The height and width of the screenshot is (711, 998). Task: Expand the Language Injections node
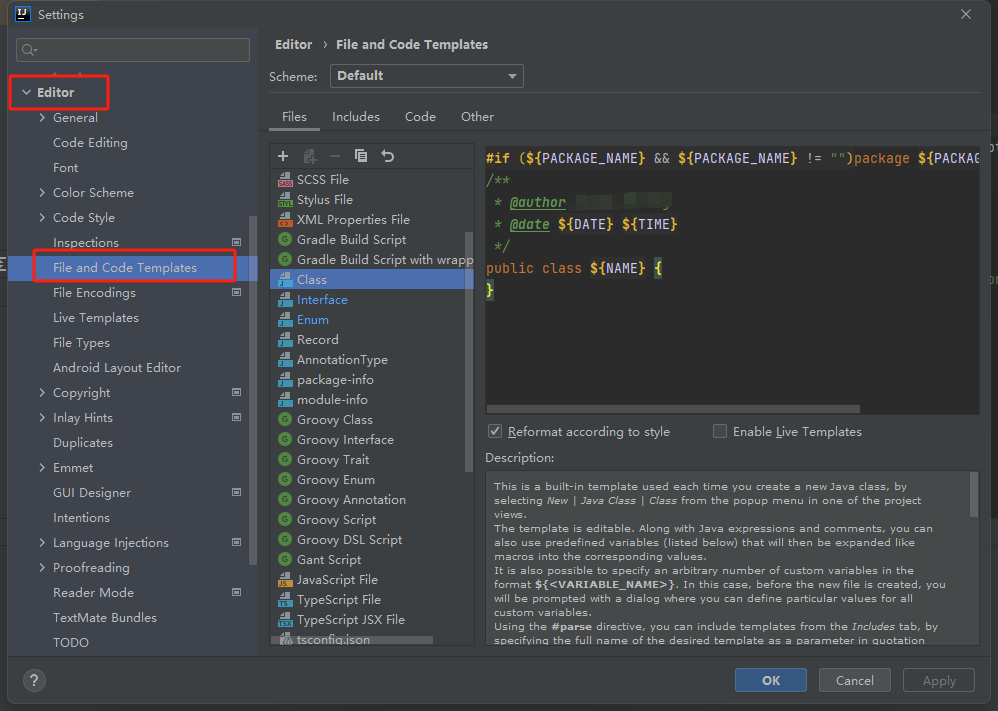pyautogui.click(x=42, y=543)
